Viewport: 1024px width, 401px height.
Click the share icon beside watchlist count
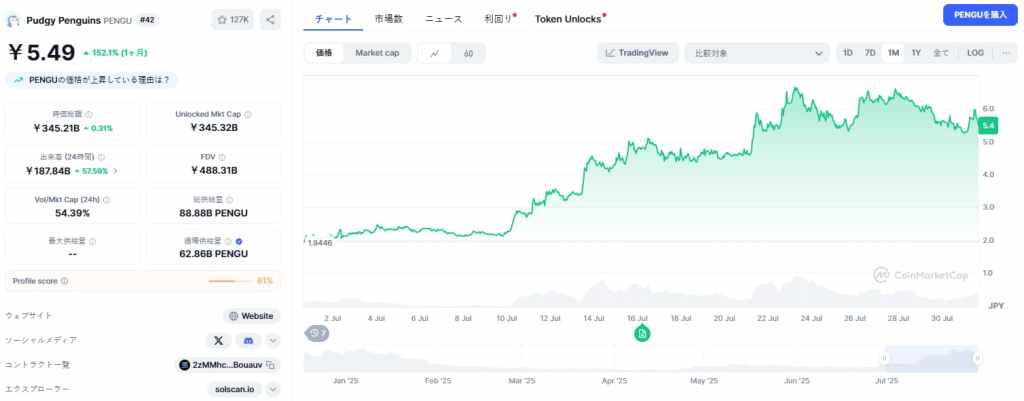pos(271,20)
